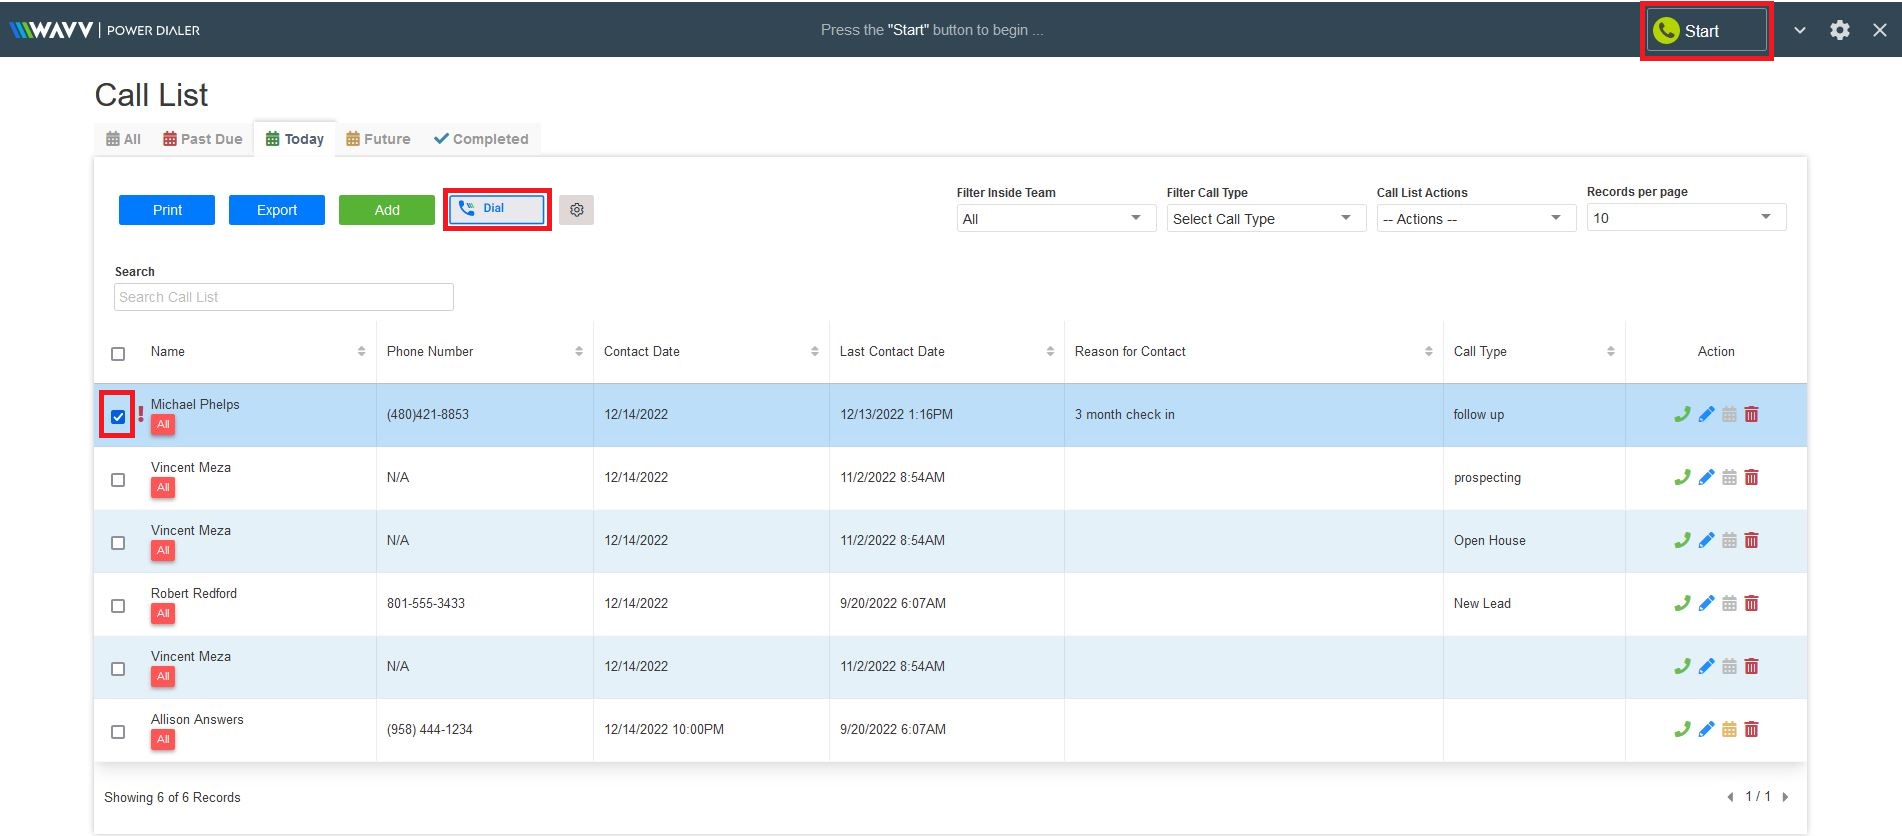Open the calendar icon in the prospecting row
The height and width of the screenshot is (836, 1902).
pyautogui.click(x=1729, y=477)
